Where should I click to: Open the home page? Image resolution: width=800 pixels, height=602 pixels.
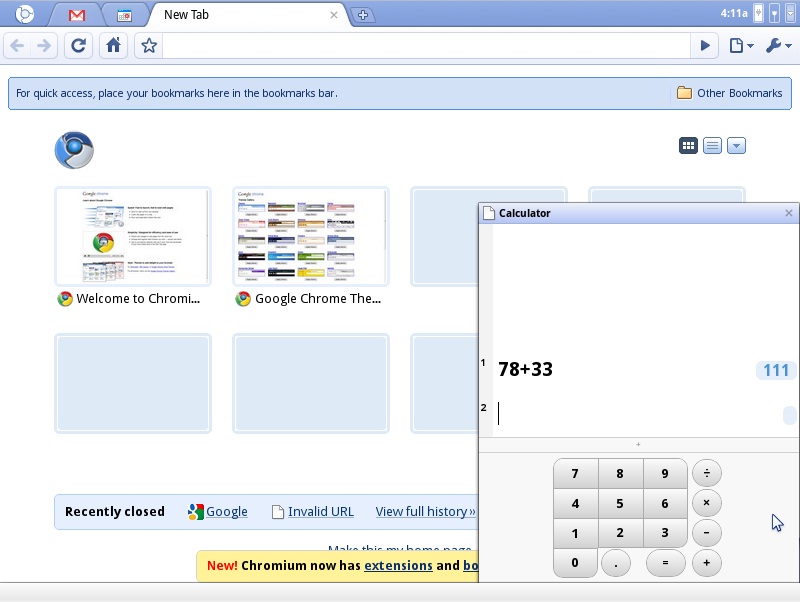[113, 46]
